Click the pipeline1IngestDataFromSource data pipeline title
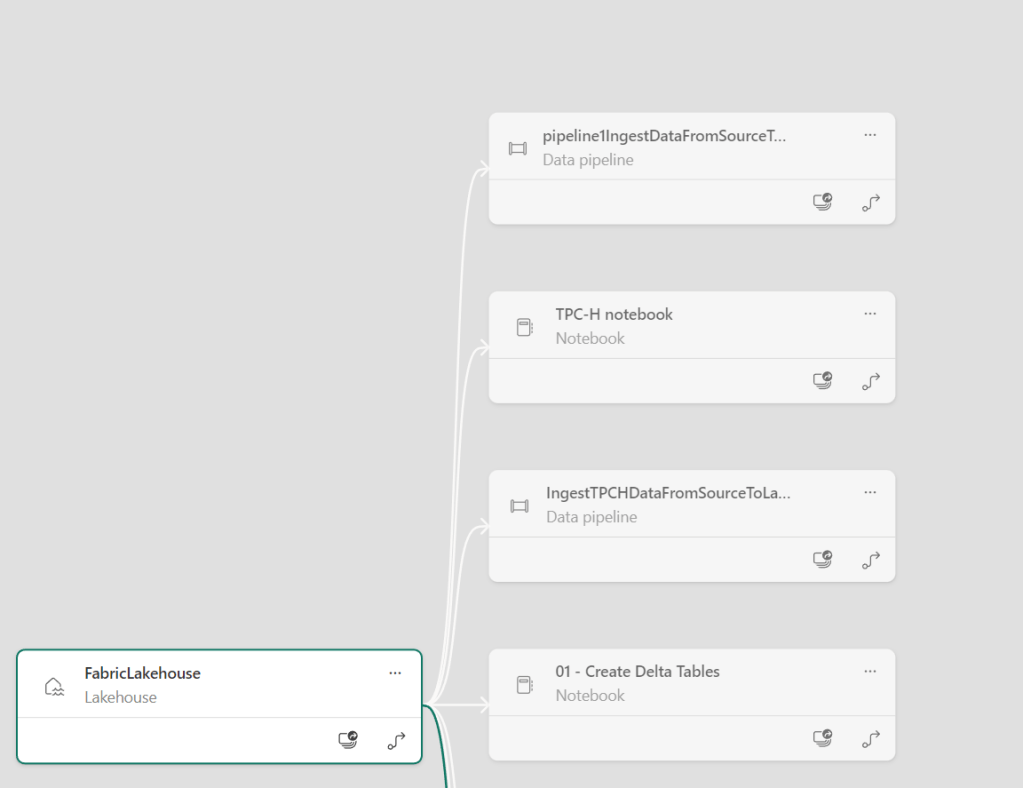Screen dimensions: 1023x788 coord(664,136)
